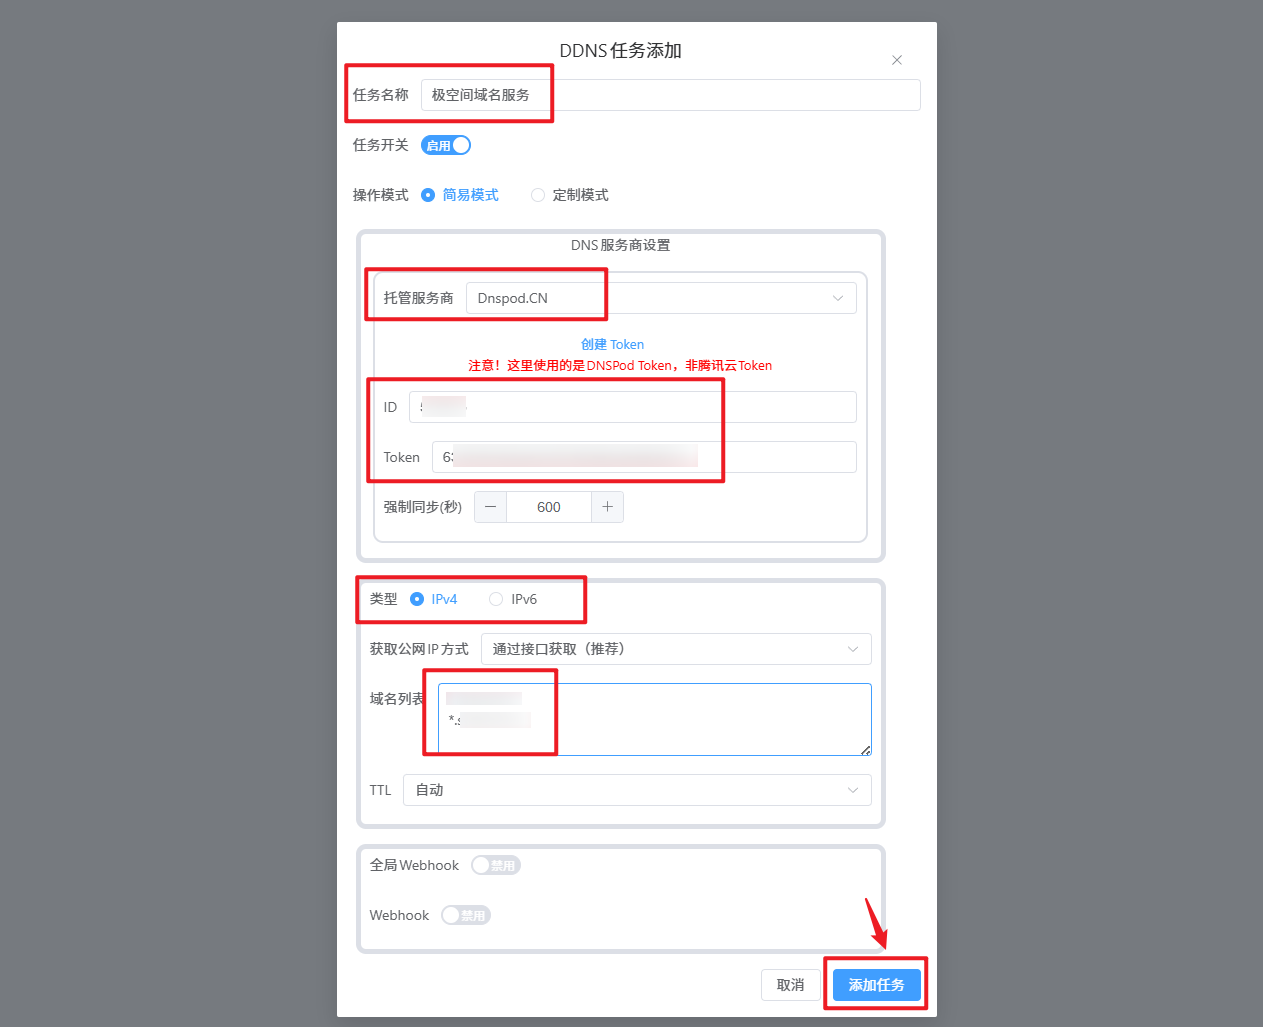1263x1027 pixels.
Task: Toggle the 任务开关 enable switch
Action: tap(446, 145)
